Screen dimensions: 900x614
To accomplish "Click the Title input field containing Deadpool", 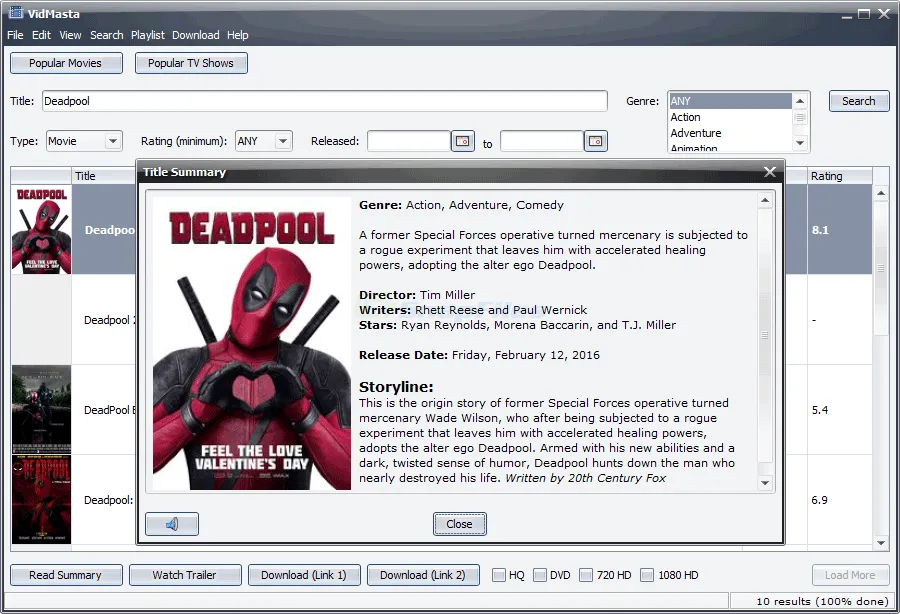I will point(325,101).
